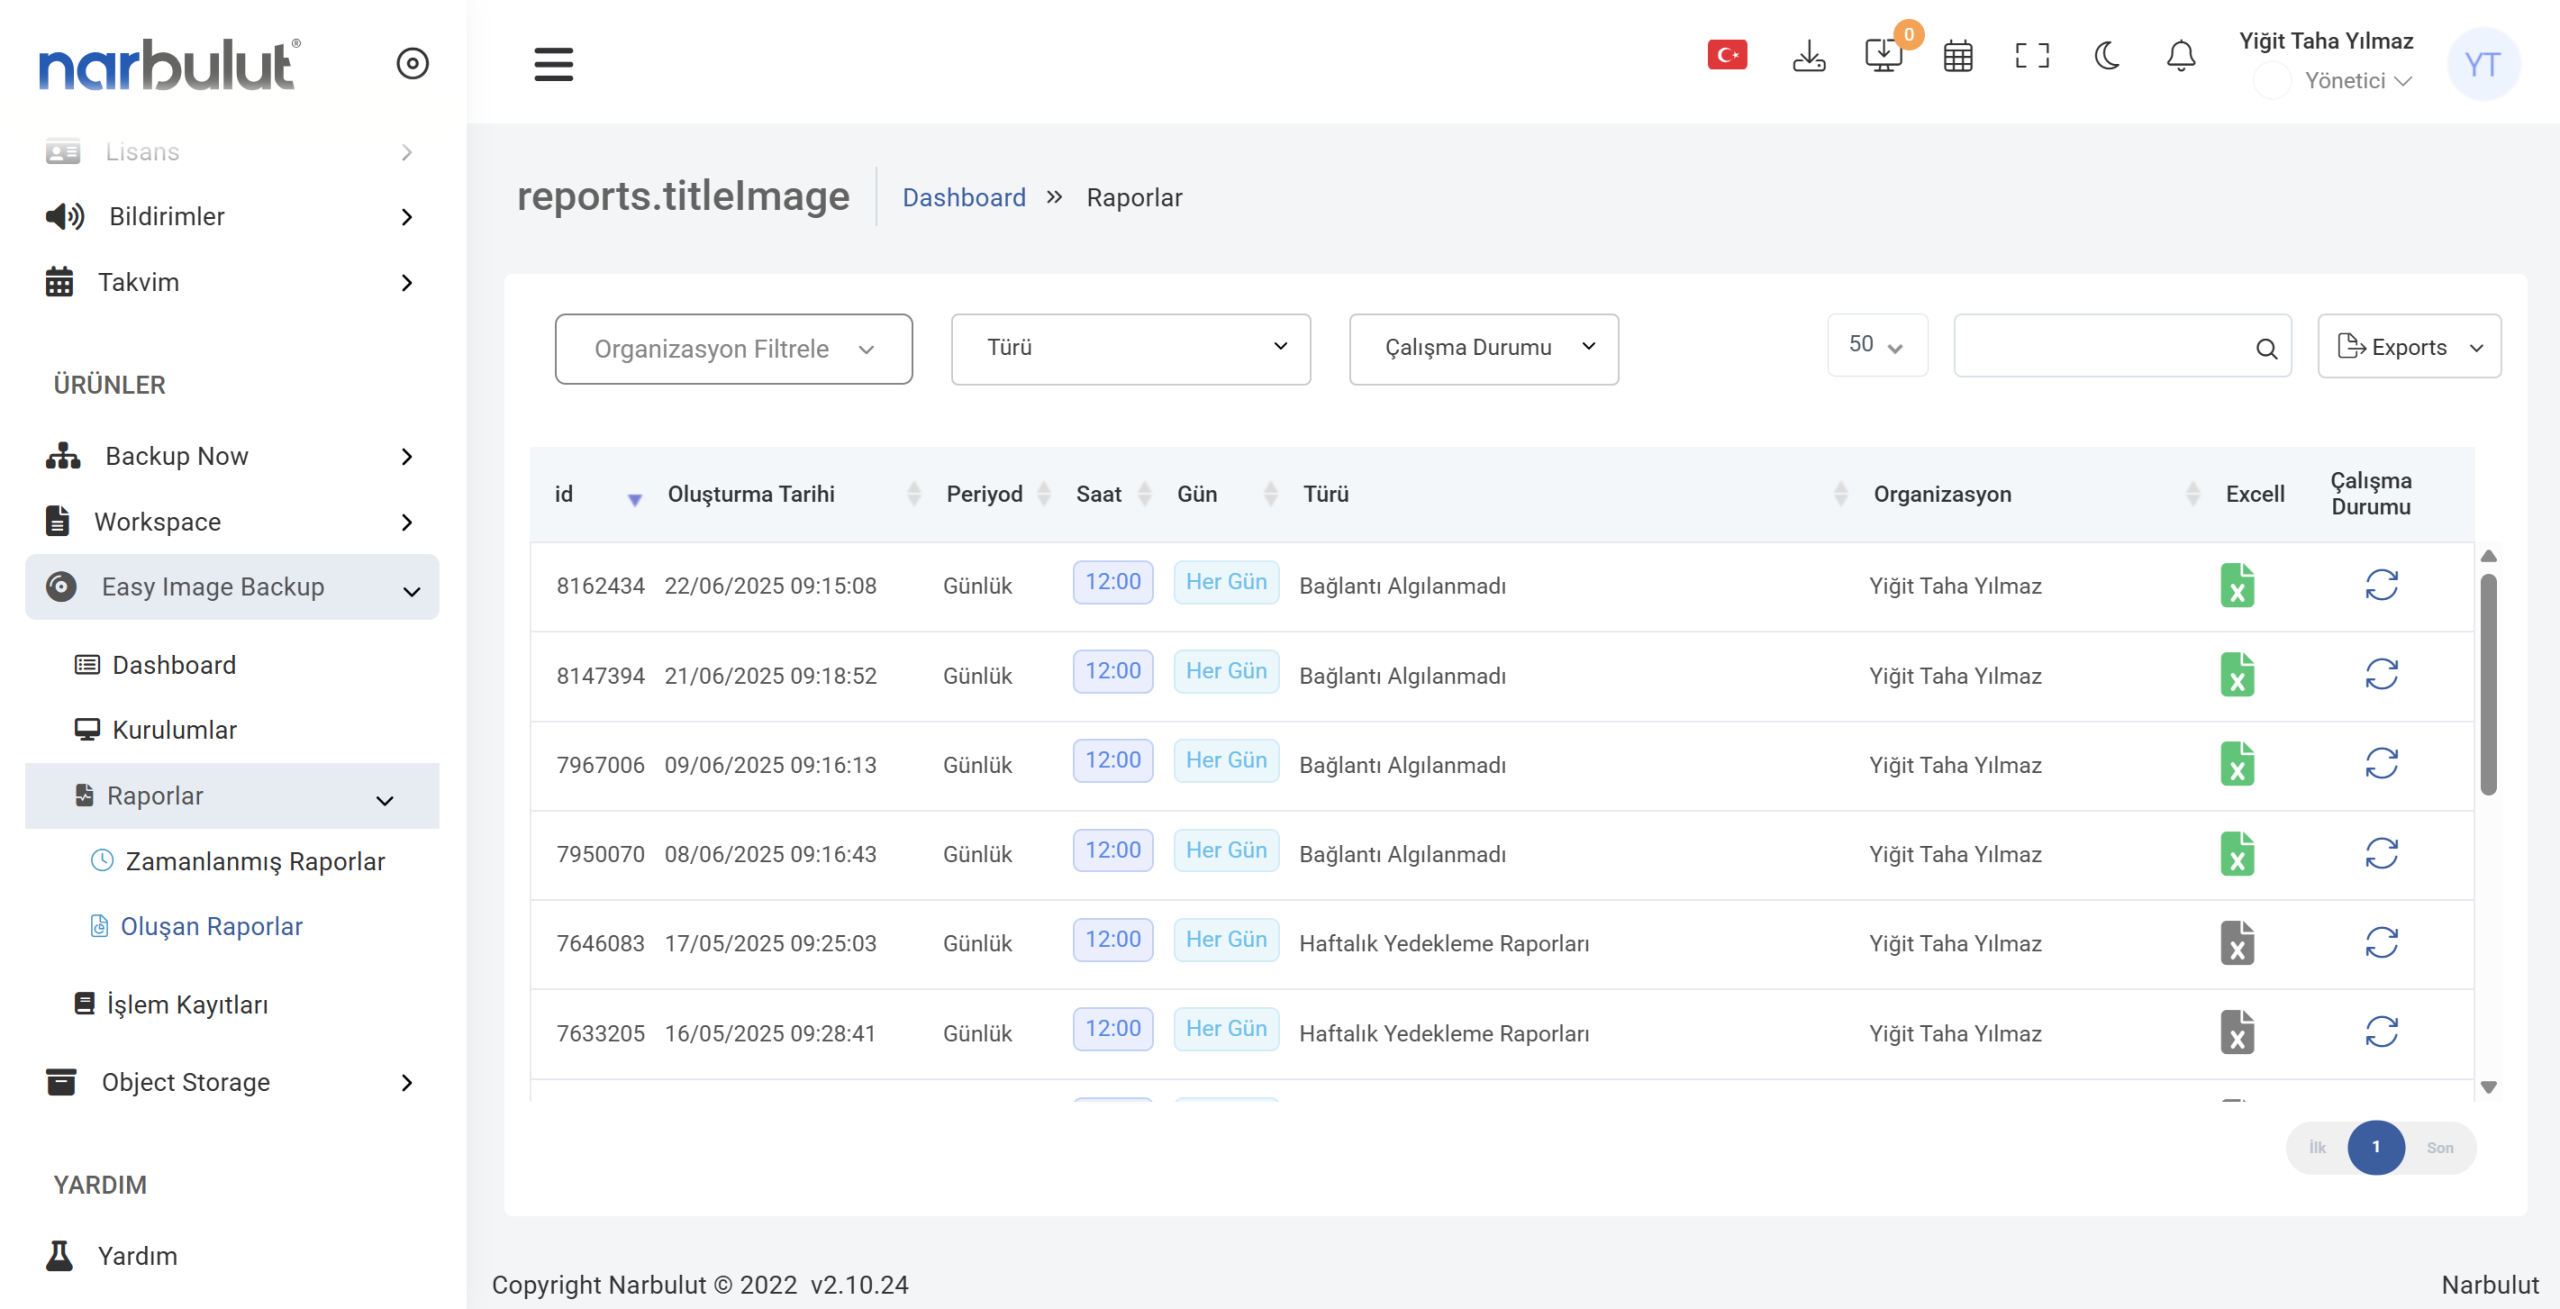Open the notifications bell icon
This screenshot has height=1309, width=2560.
click(x=2180, y=56)
